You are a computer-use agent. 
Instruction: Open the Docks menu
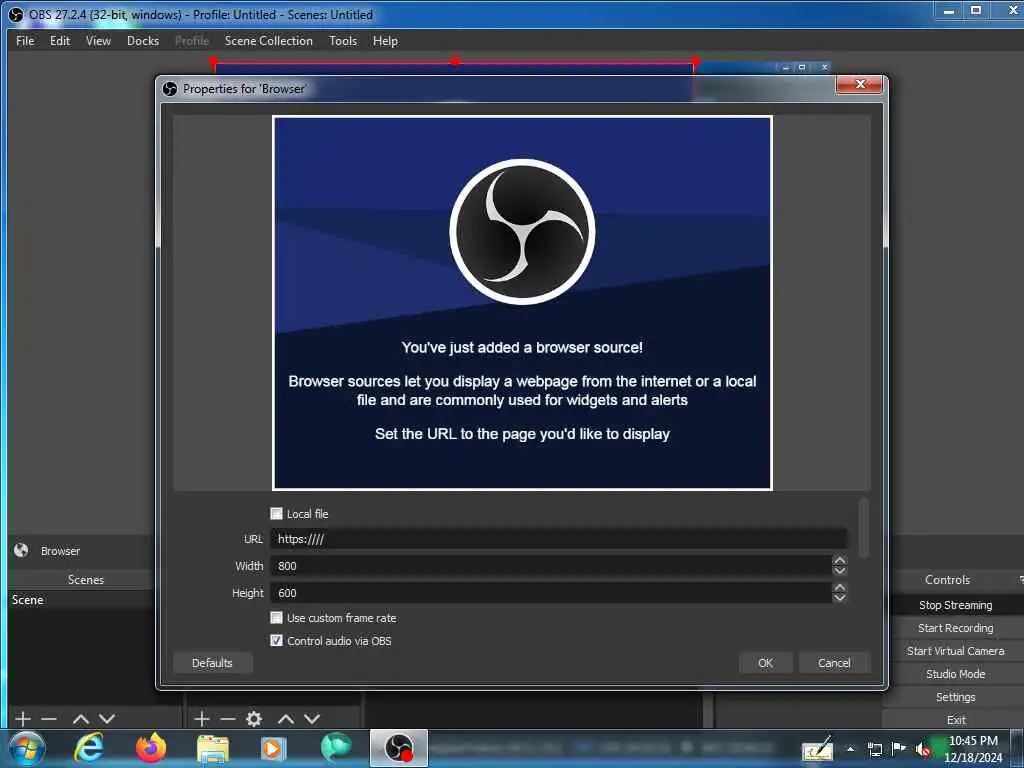point(143,40)
